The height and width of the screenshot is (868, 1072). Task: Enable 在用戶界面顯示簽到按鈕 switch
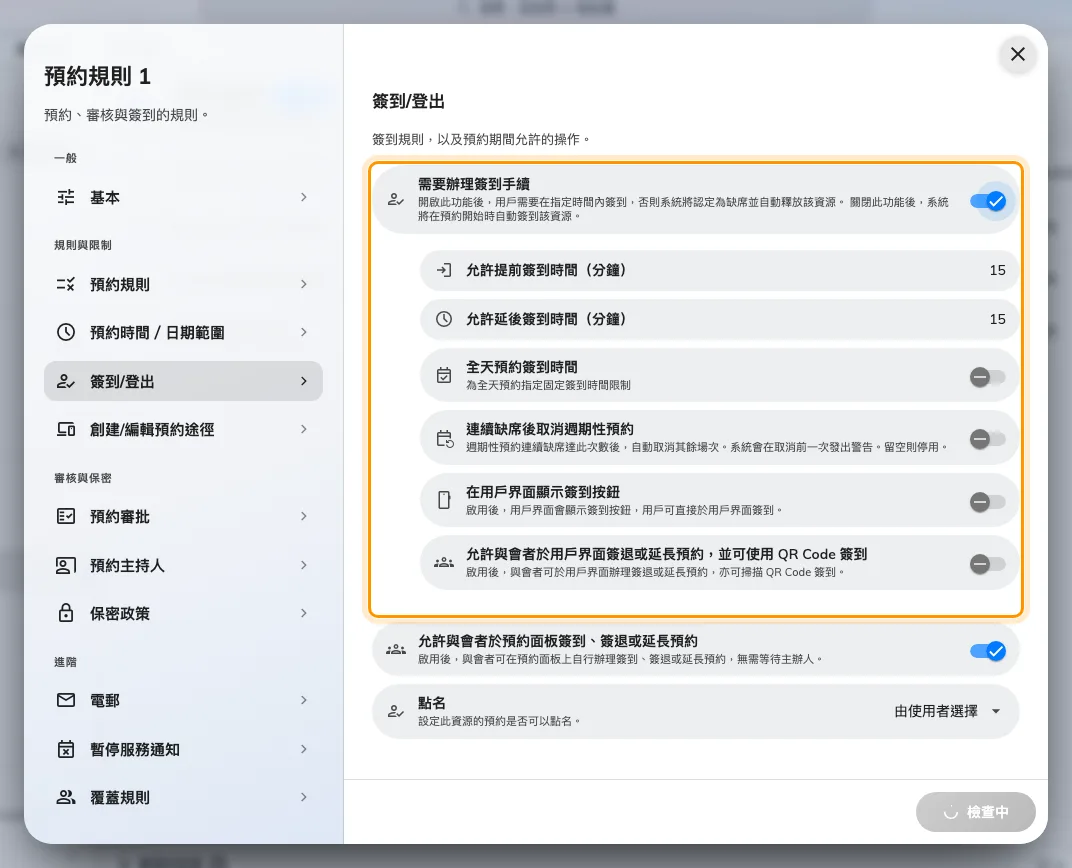point(988,502)
